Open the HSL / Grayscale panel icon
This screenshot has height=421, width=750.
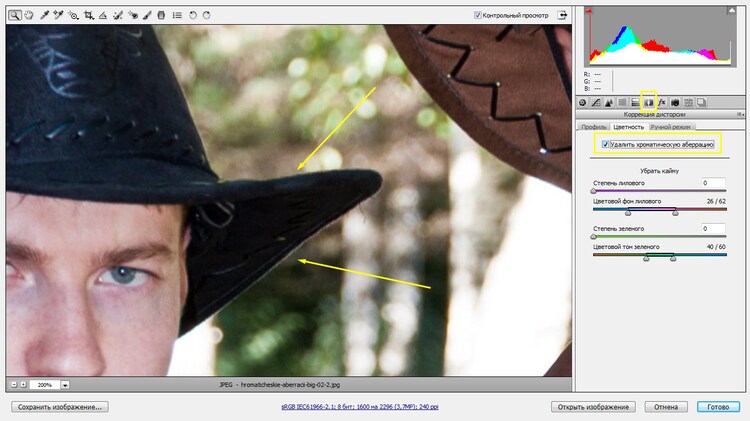(x=622, y=102)
